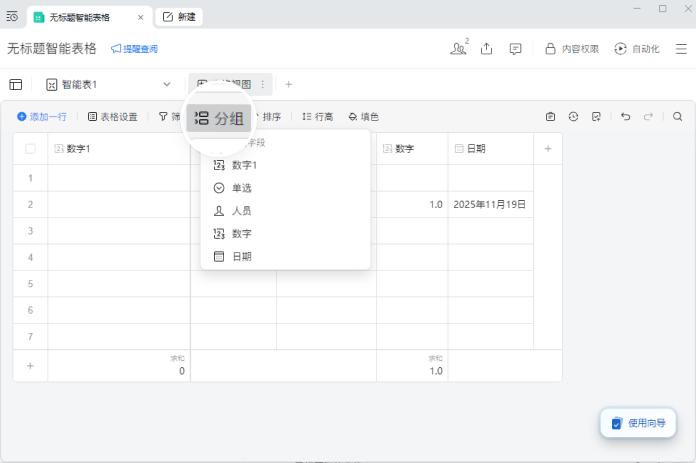The image size is (696, 463).
Task: Open the collaborators icon
Action: click(x=459, y=48)
